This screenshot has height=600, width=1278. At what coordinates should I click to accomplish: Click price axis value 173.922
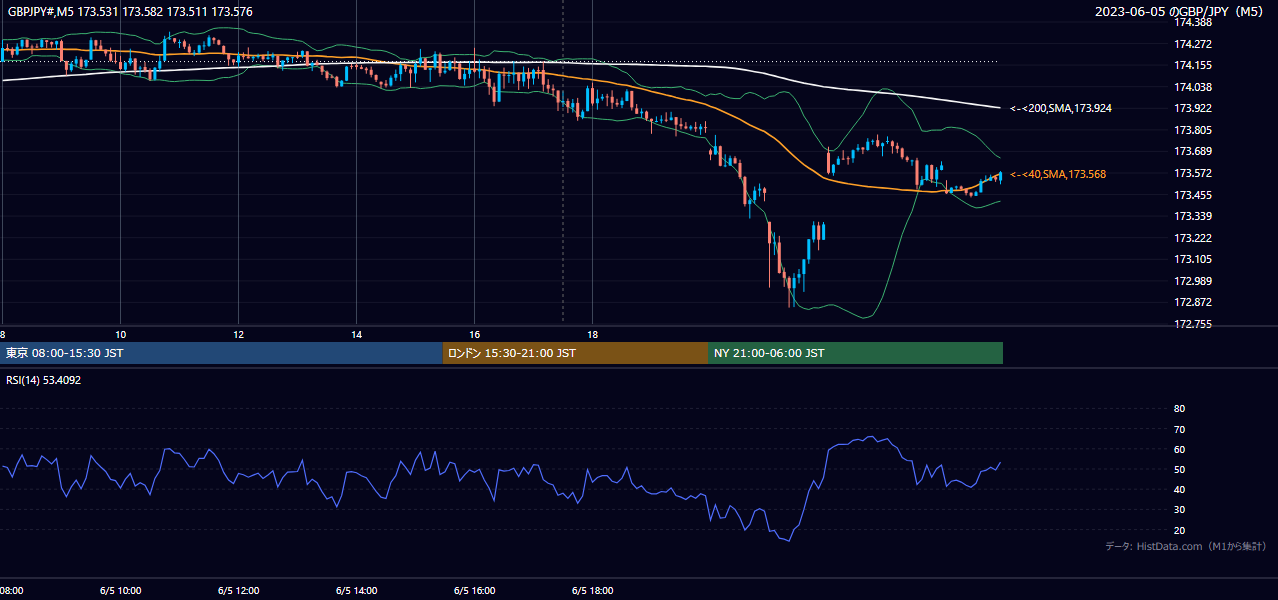tap(1192, 108)
